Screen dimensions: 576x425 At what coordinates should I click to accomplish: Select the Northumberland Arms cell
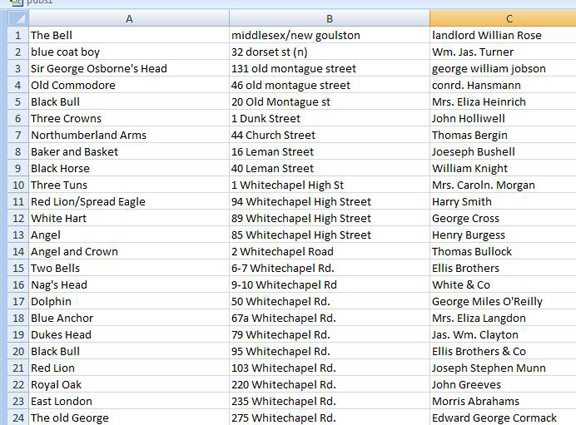click(129, 135)
